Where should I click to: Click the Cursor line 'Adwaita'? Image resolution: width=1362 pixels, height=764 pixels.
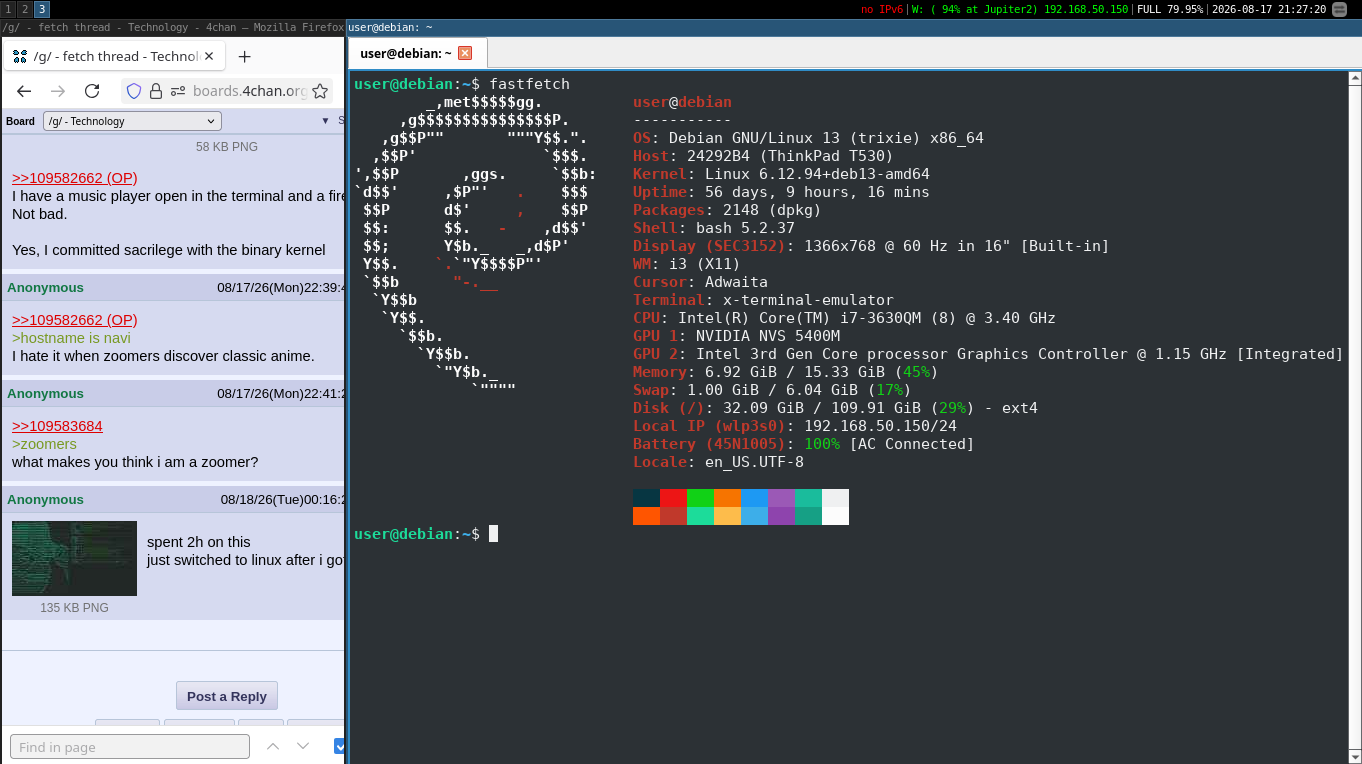click(x=700, y=282)
